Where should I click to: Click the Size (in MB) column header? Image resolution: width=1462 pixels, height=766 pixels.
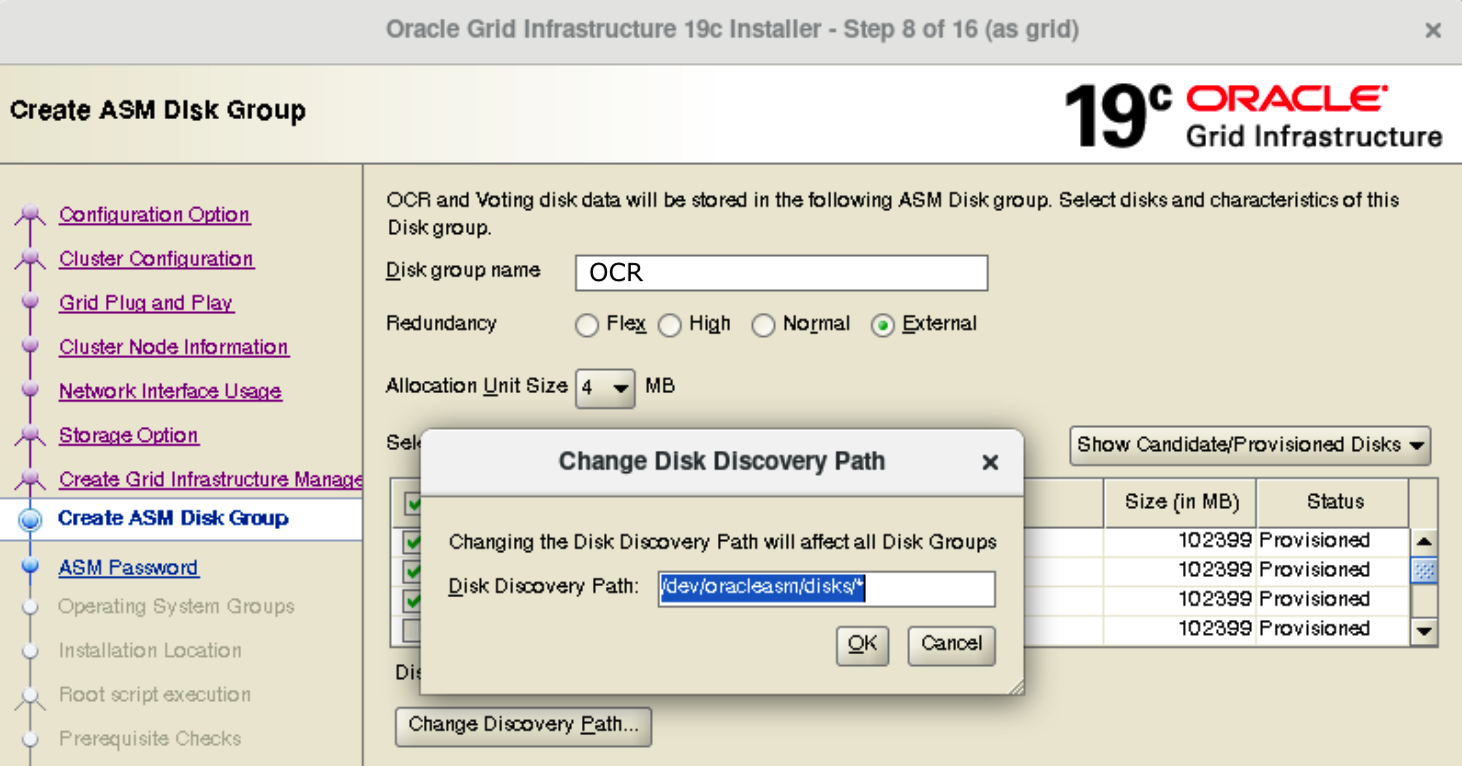click(1181, 502)
